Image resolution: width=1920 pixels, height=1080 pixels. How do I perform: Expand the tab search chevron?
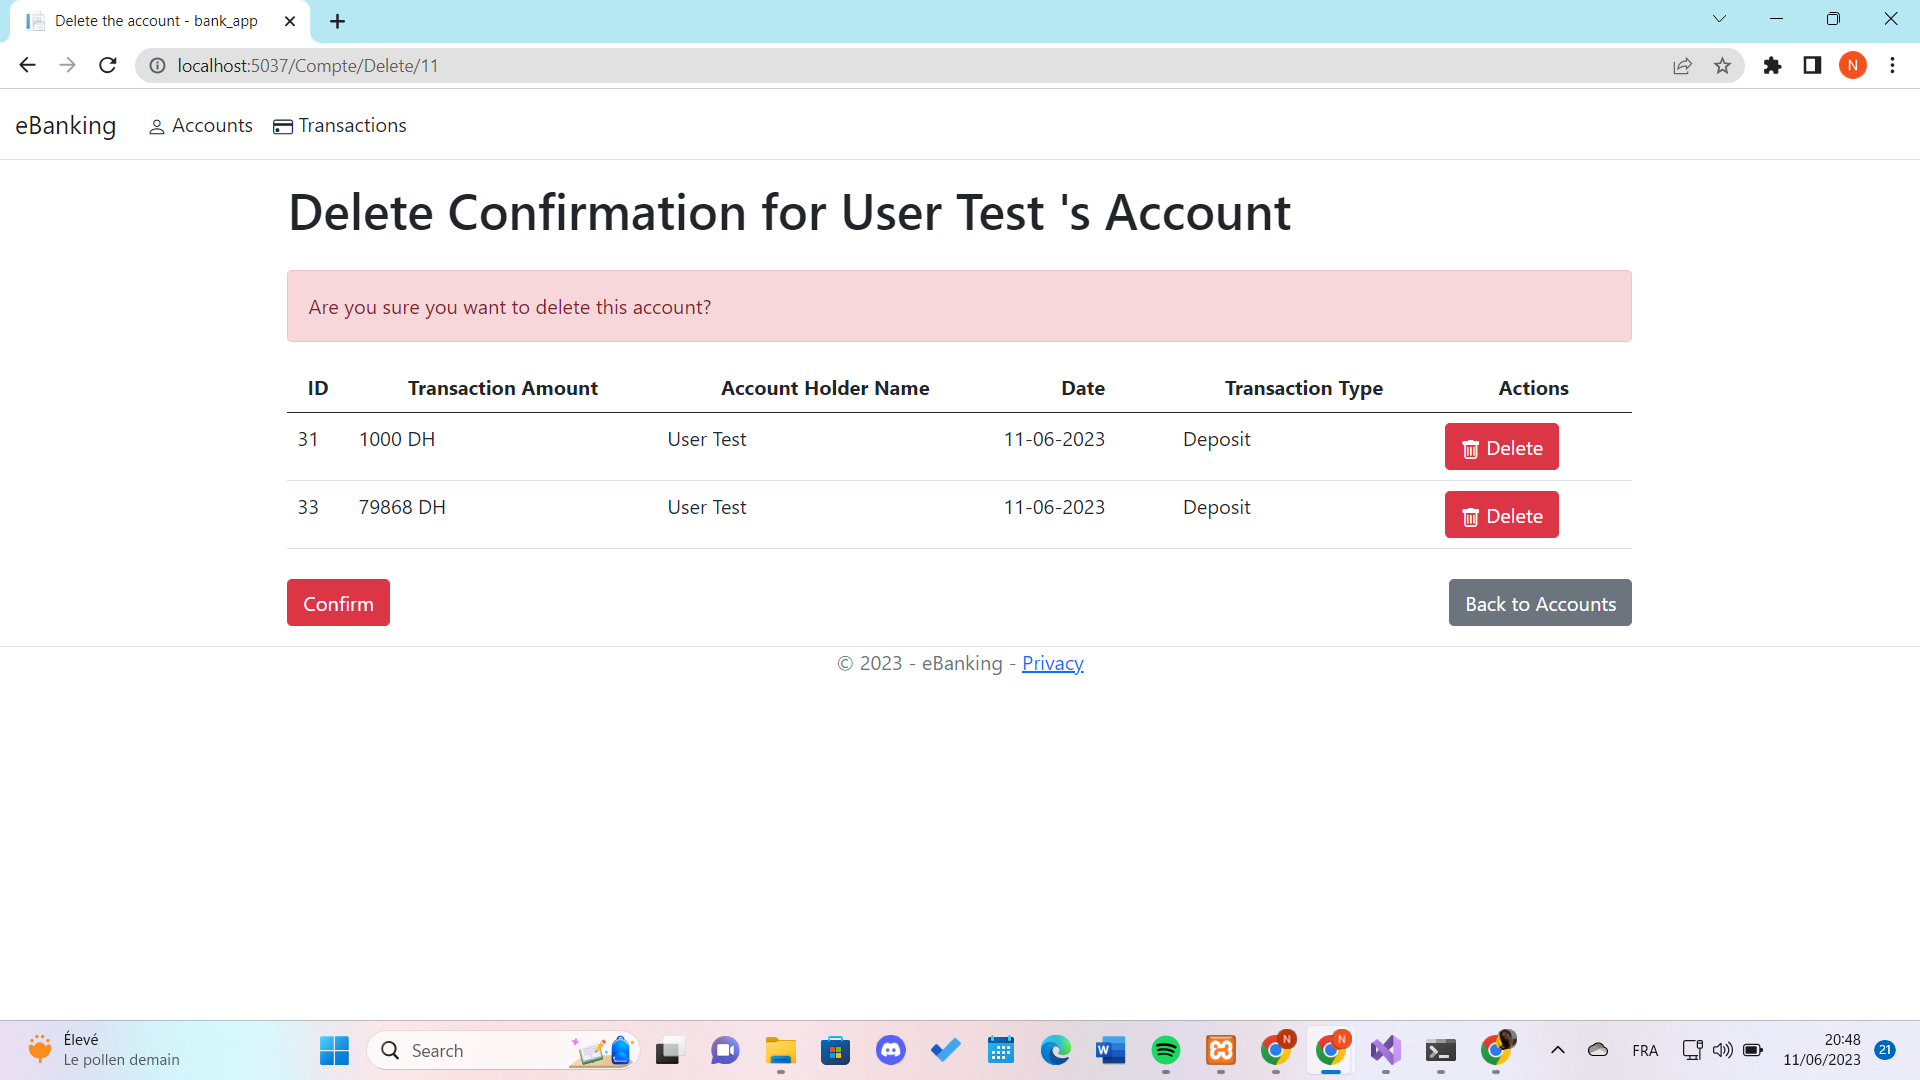pos(1719,19)
